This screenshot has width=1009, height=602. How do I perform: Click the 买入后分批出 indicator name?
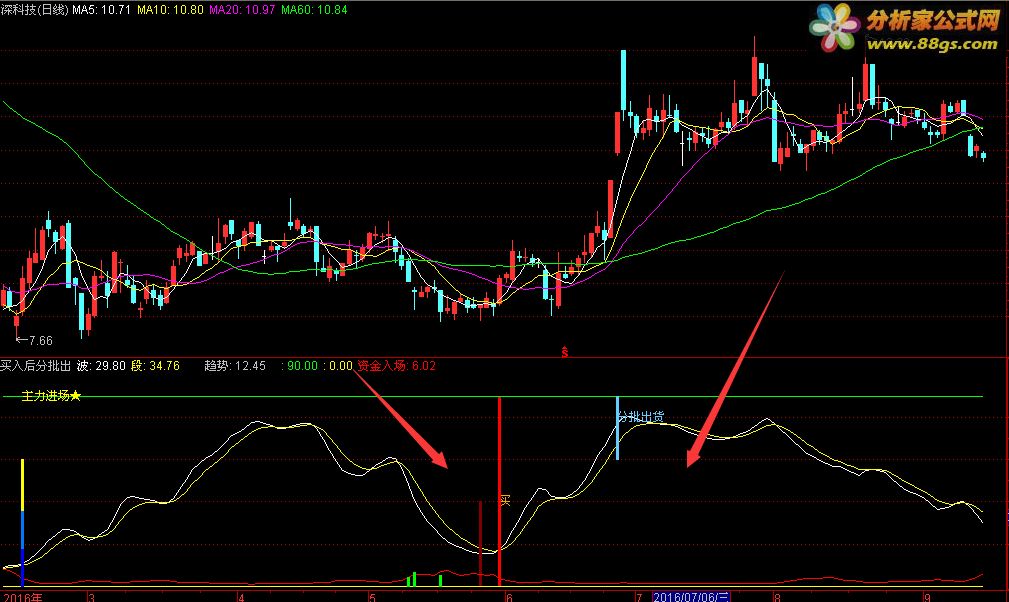point(35,366)
